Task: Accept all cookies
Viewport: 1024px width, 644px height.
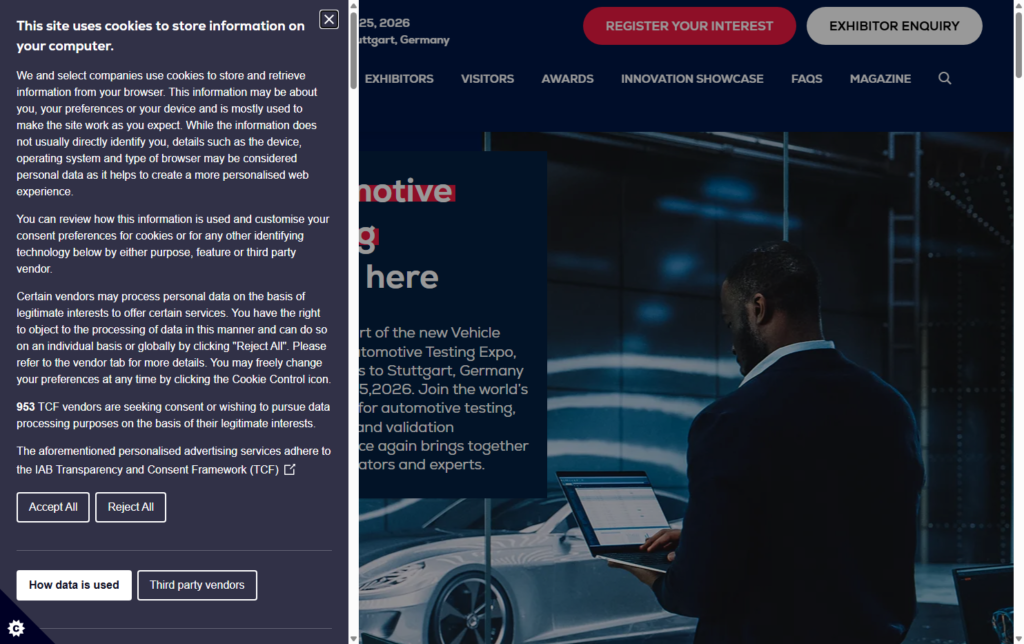Action: click(53, 507)
